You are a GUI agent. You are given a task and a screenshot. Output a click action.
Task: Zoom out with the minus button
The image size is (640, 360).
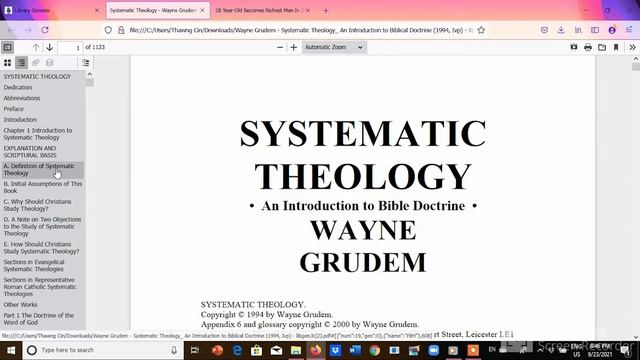[280, 47]
